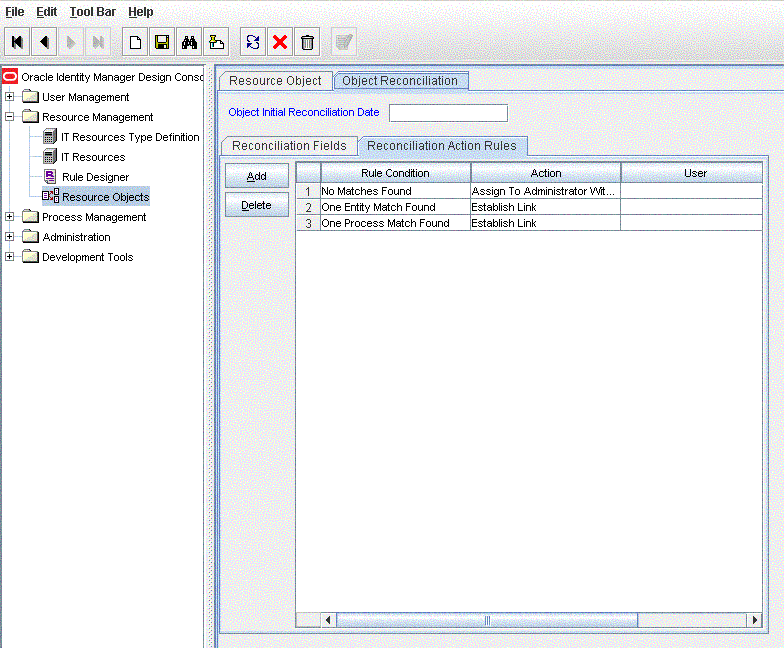Click the prefill/notes toolbar icon
Viewport: 784px width, 648px height.
tap(216, 42)
